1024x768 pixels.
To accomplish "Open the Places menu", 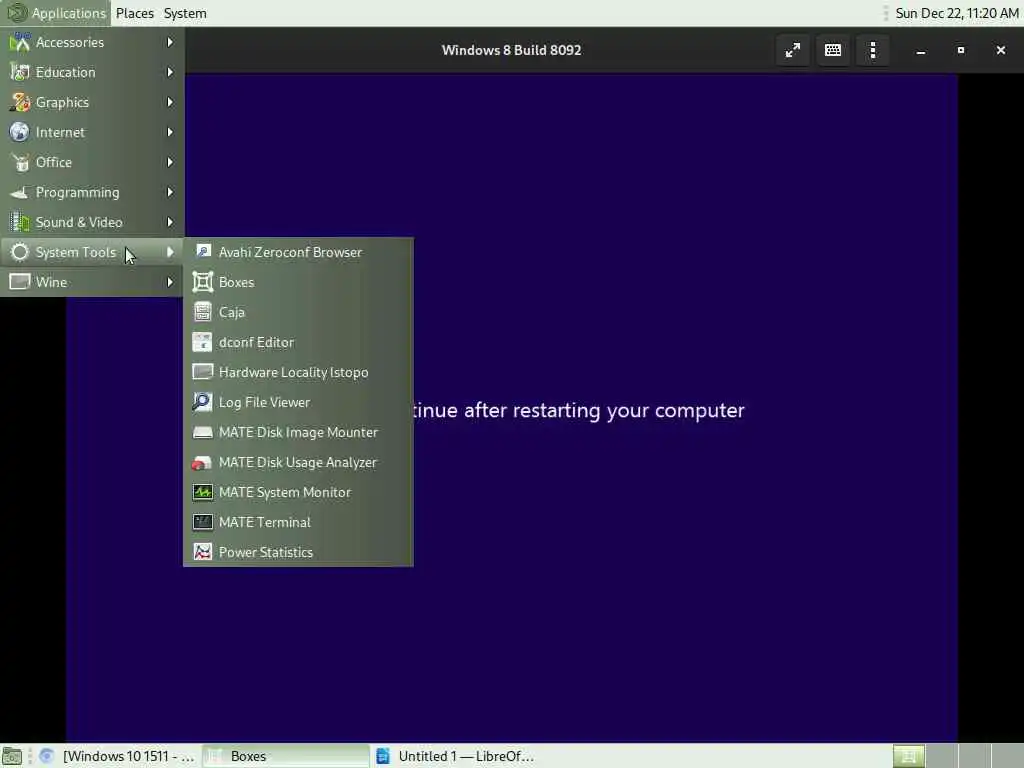I will 135,13.
